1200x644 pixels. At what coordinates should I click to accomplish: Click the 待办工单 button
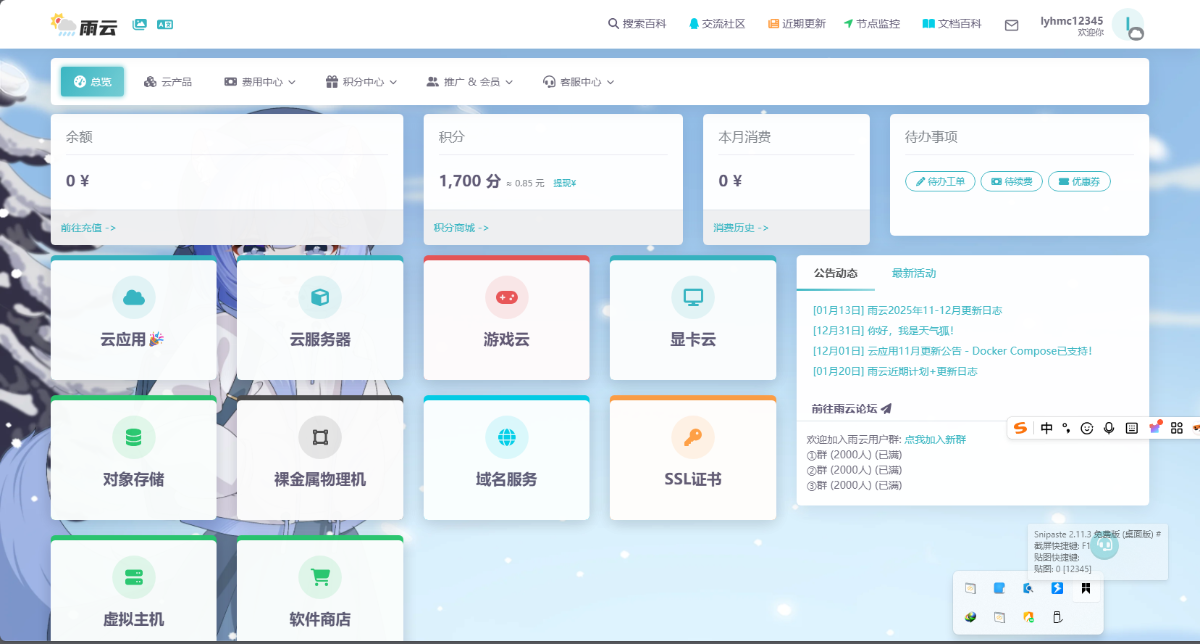(x=940, y=181)
